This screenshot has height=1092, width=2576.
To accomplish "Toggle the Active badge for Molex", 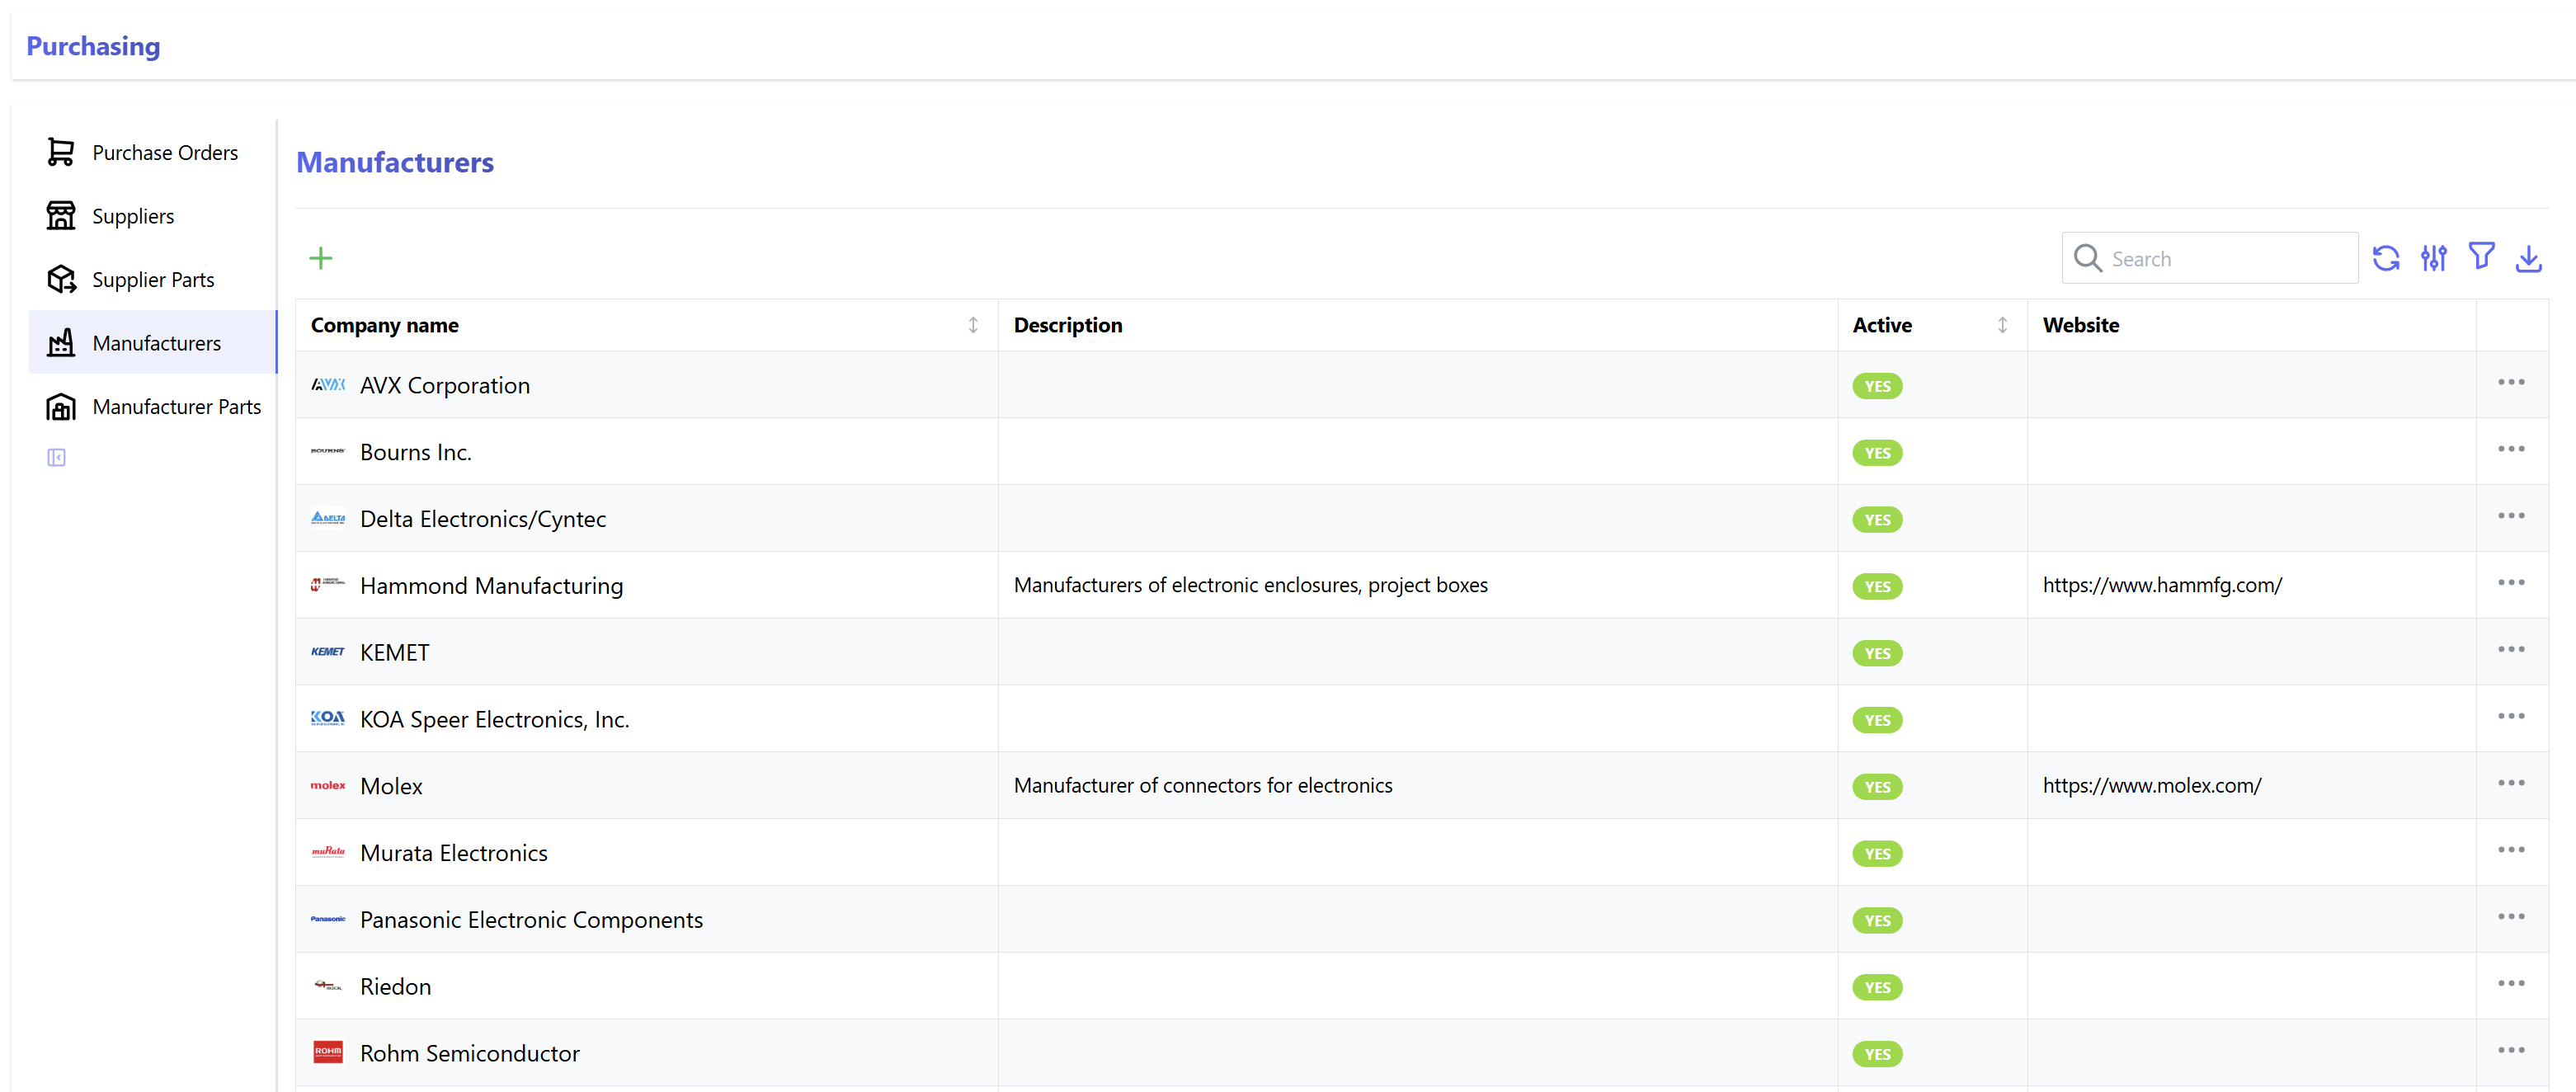I will click(1877, 786).
